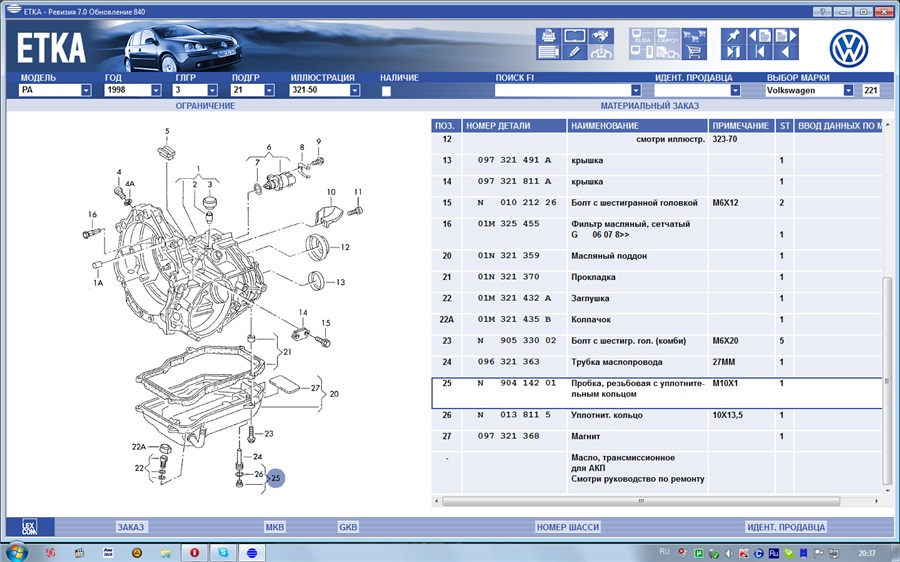Switch to ETKA taskbar button
The image size is (900, 562).
(x=251, y=552)
